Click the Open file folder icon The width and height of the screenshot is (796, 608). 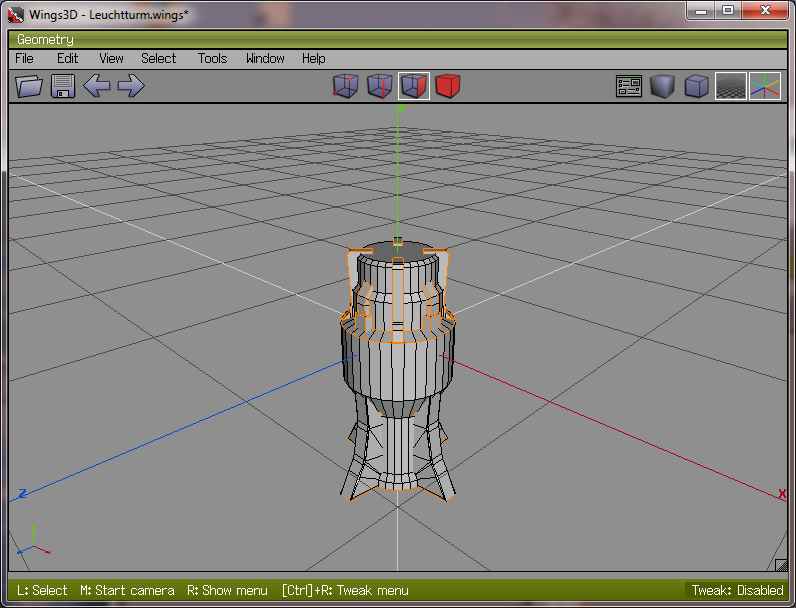(x=30, y=86)
